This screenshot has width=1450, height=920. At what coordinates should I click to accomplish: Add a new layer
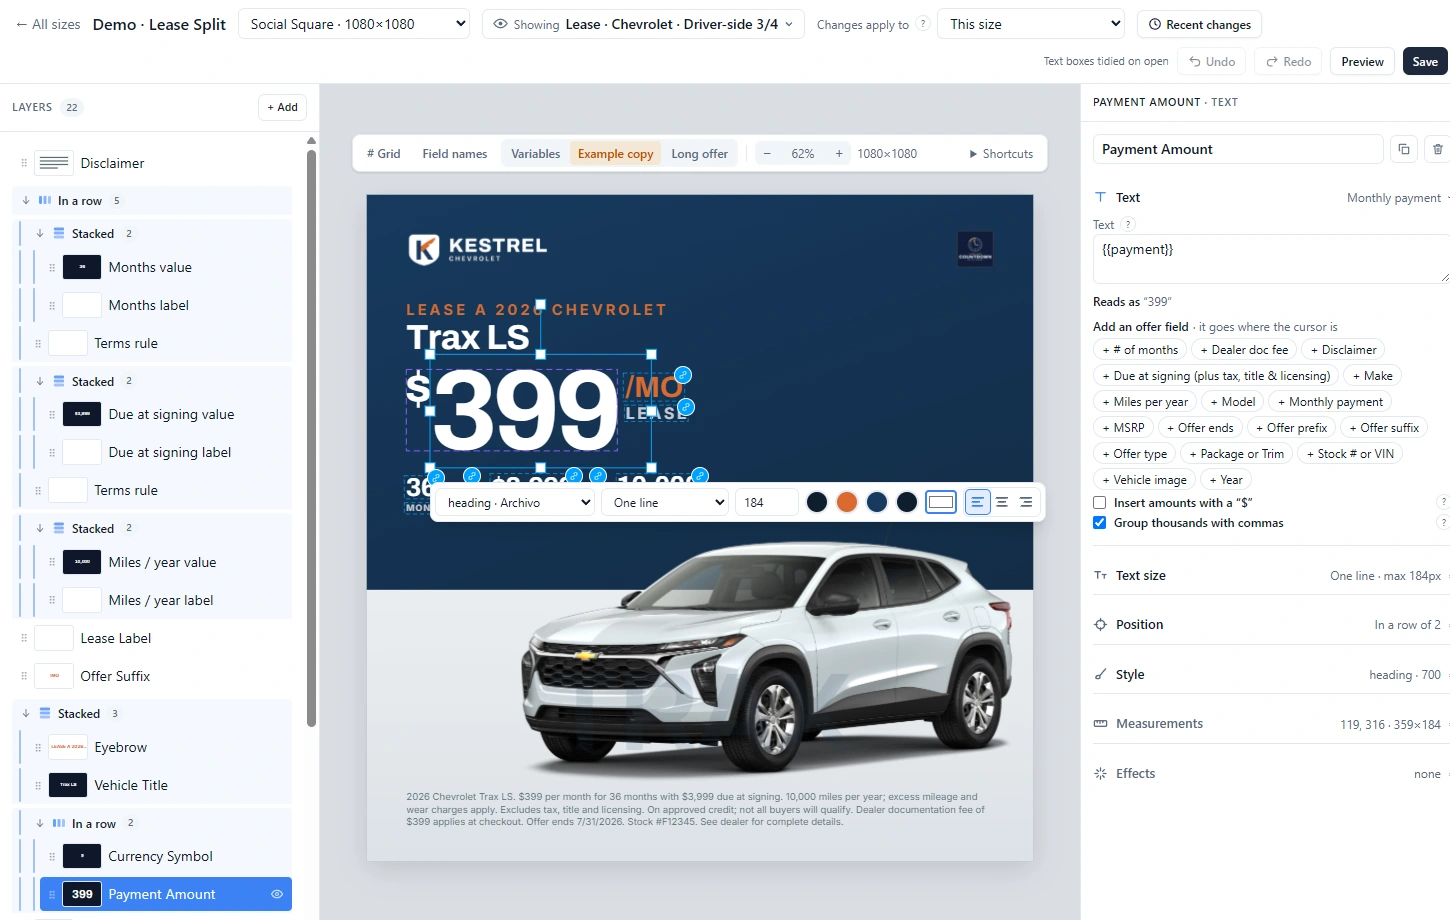point(282,107)
